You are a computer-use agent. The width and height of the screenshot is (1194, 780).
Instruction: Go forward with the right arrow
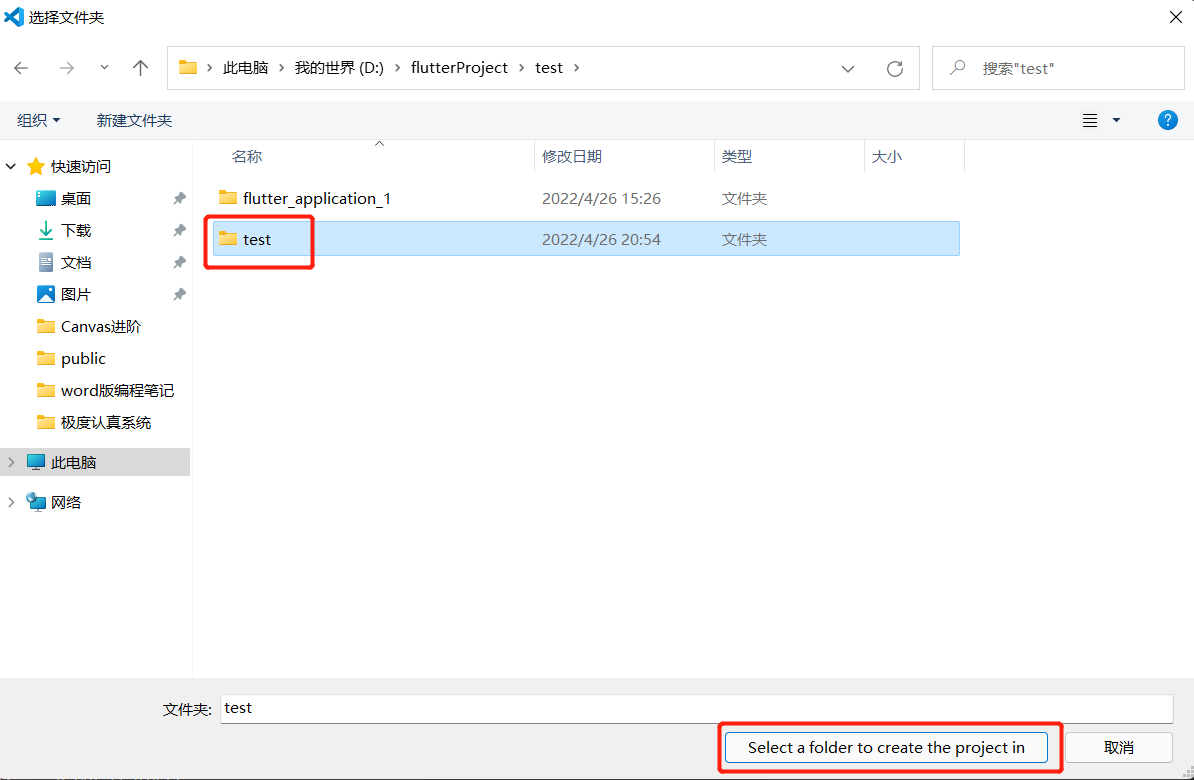click(67, 68)
